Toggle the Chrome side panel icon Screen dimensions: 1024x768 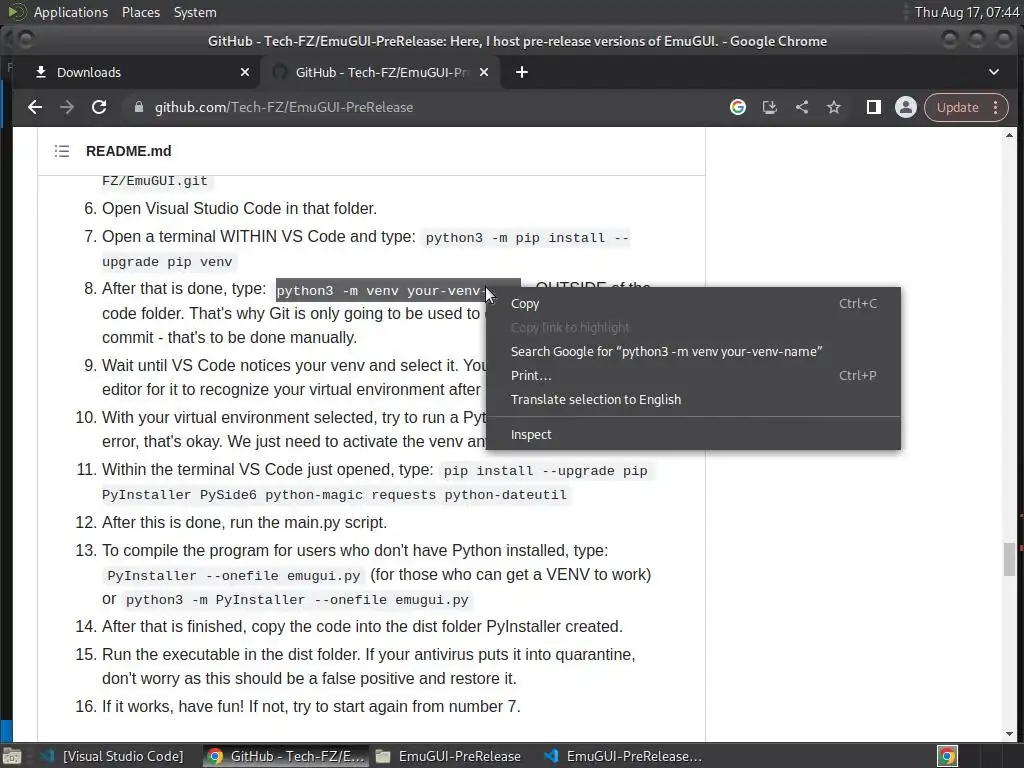click(874, 107)
